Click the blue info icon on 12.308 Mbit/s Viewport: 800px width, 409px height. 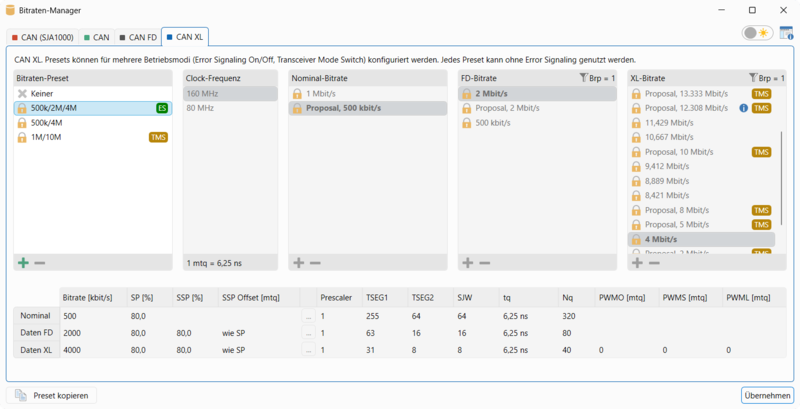[x=744, y=108]
